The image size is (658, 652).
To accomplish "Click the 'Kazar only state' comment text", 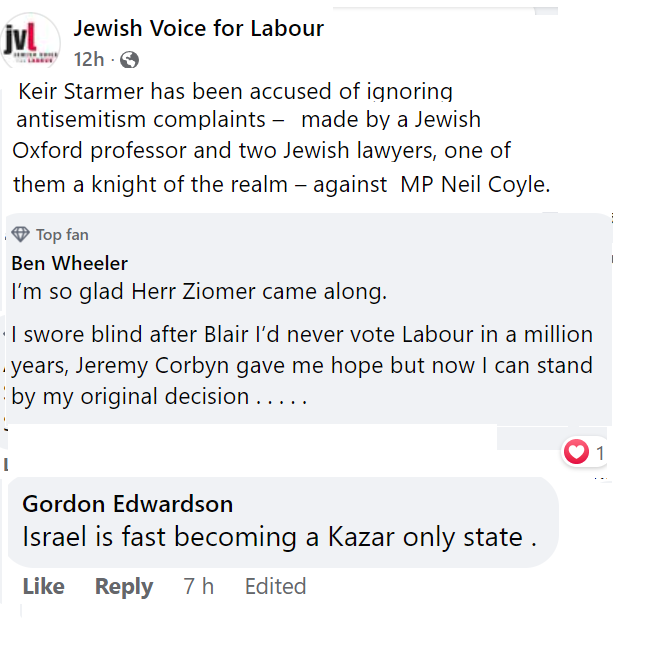I will coord(279,537).
